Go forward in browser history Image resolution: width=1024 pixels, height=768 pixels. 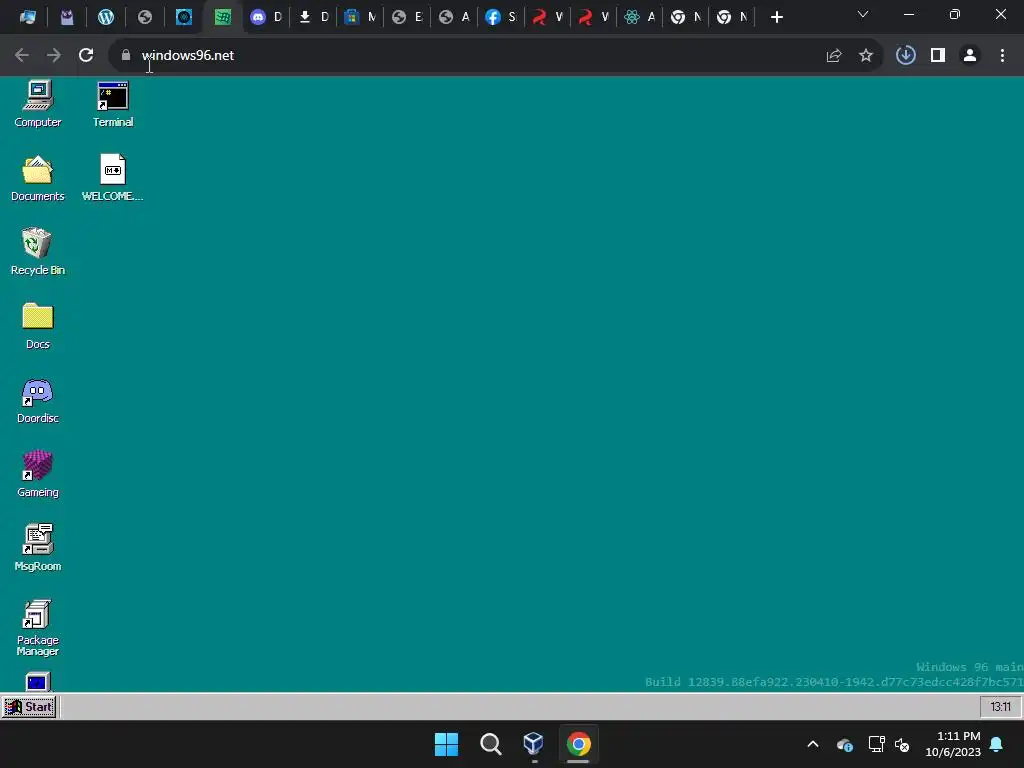click(x=54, y=56)
